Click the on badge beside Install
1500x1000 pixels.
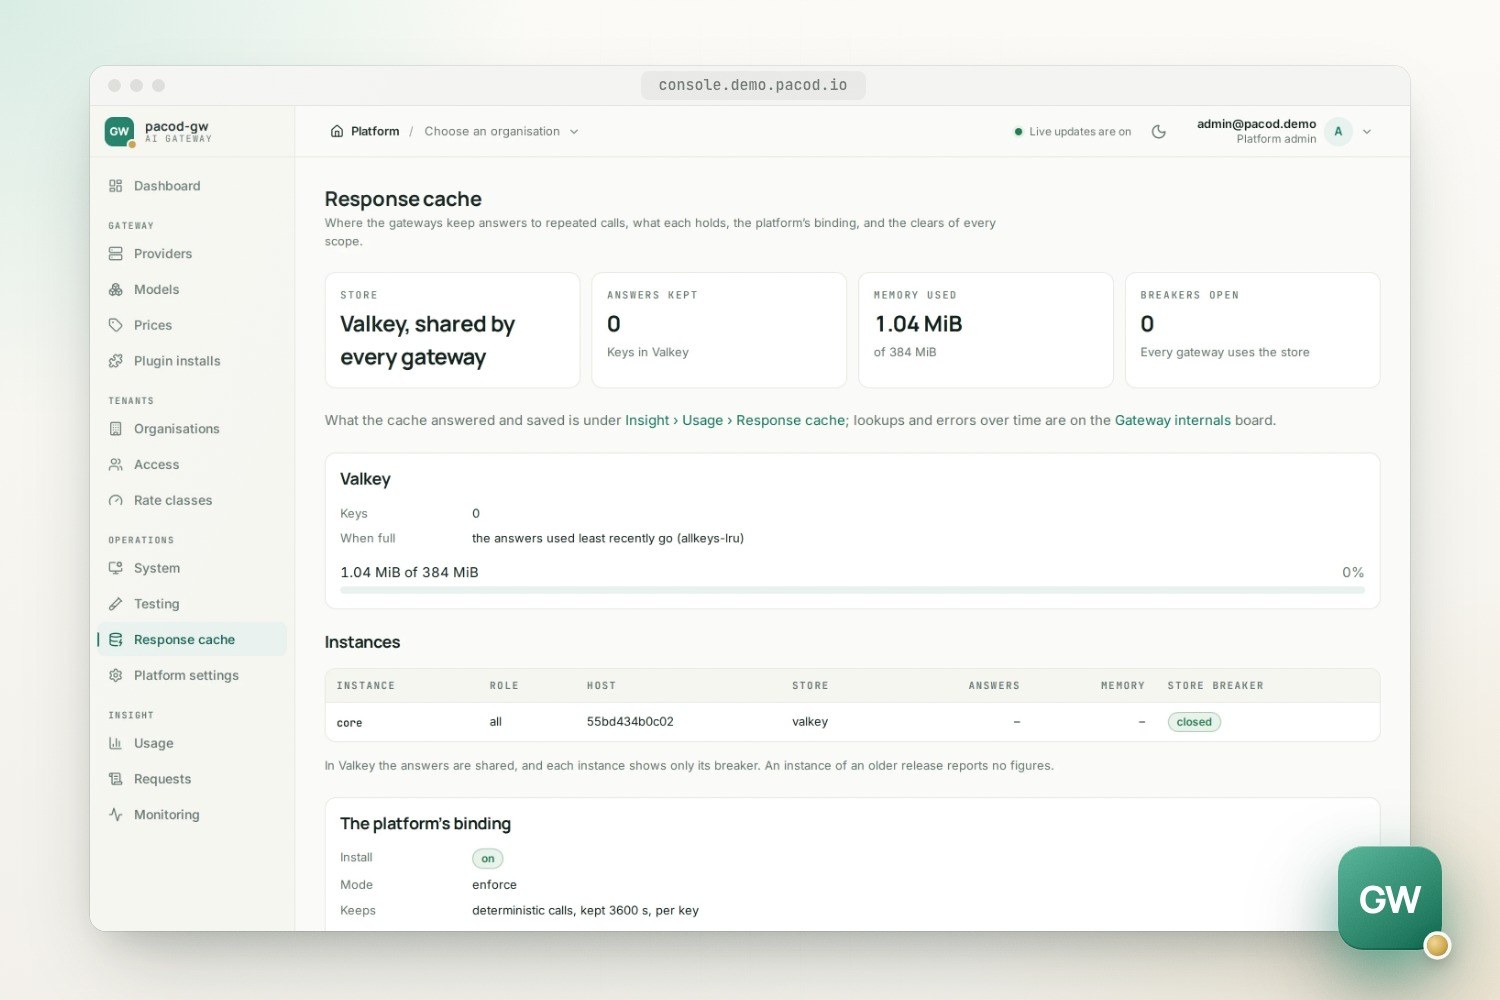click(488, 859)
